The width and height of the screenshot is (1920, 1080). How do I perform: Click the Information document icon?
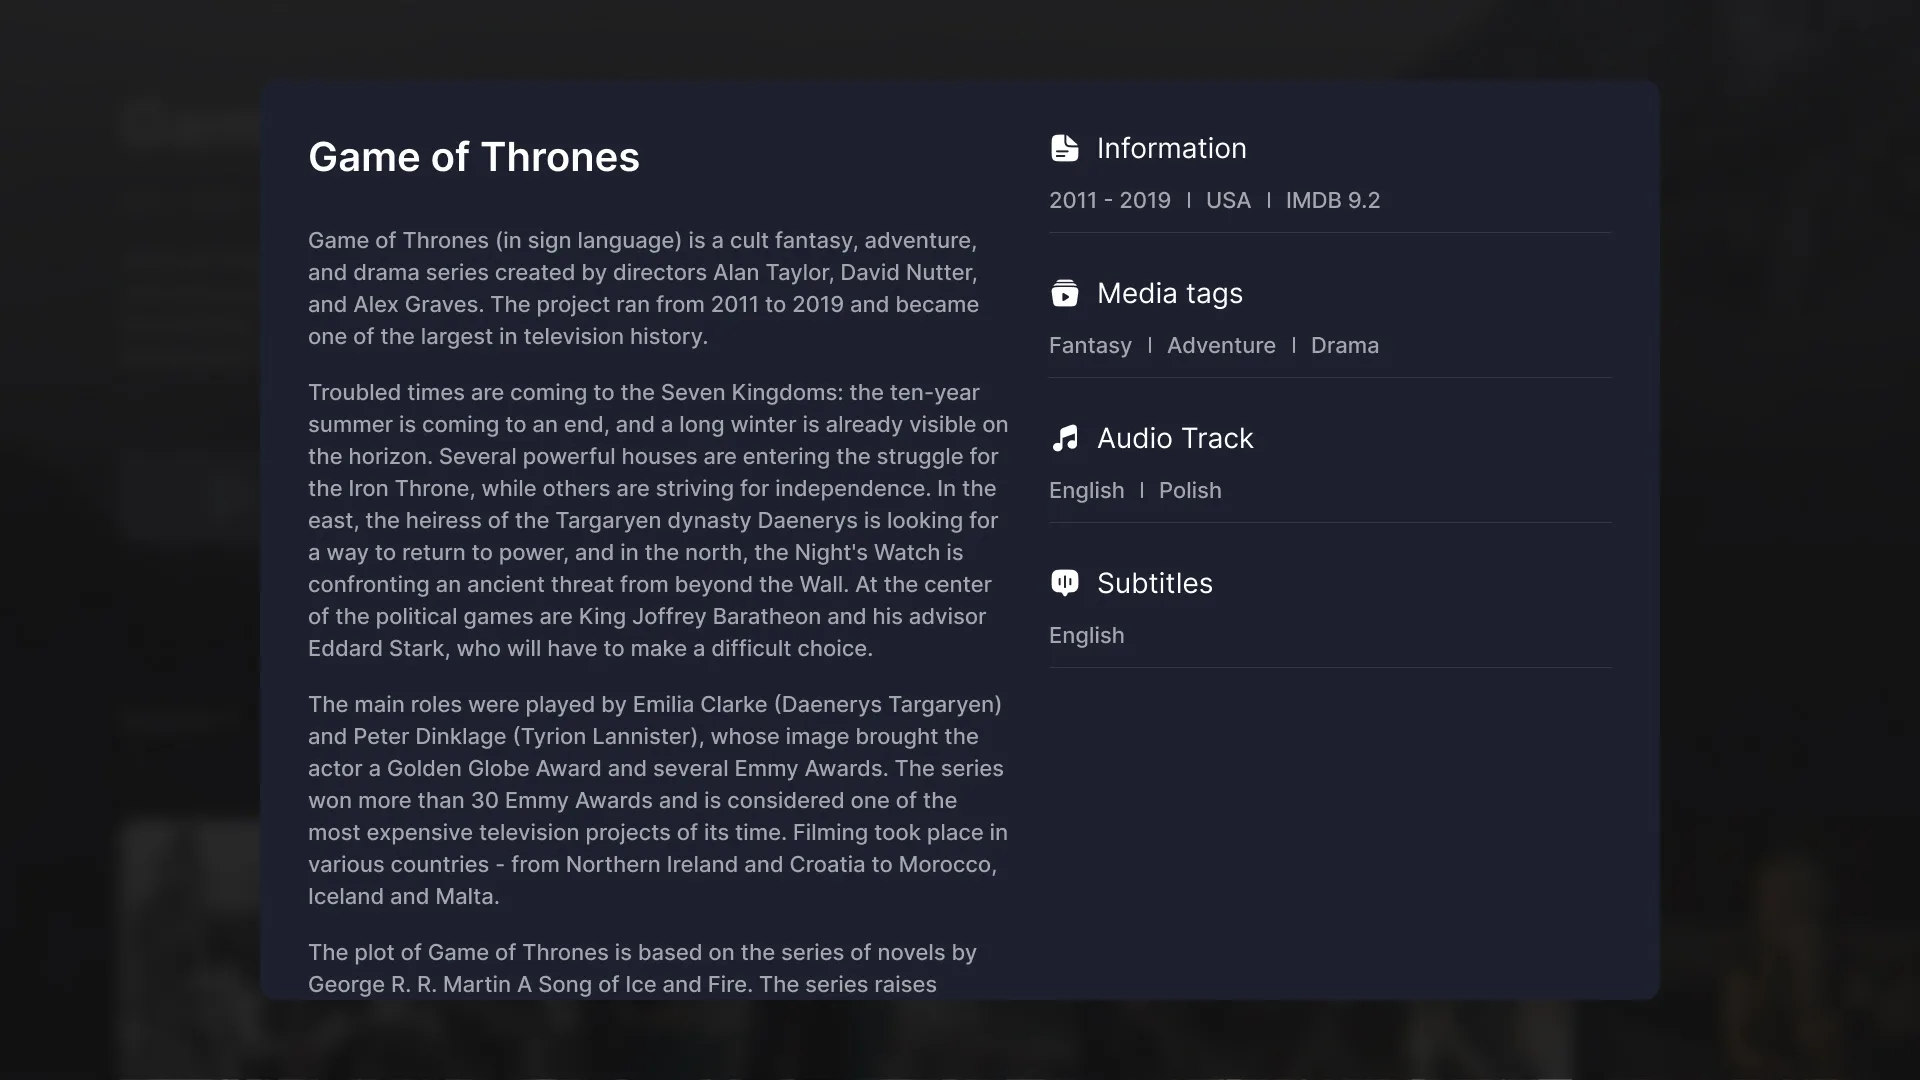[1064, 148]
